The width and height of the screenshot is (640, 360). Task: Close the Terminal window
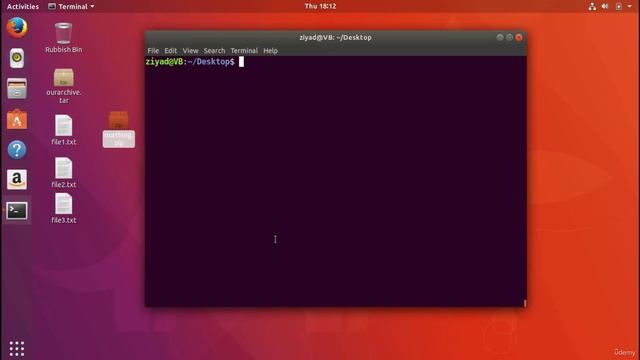[x=519, y=37]
